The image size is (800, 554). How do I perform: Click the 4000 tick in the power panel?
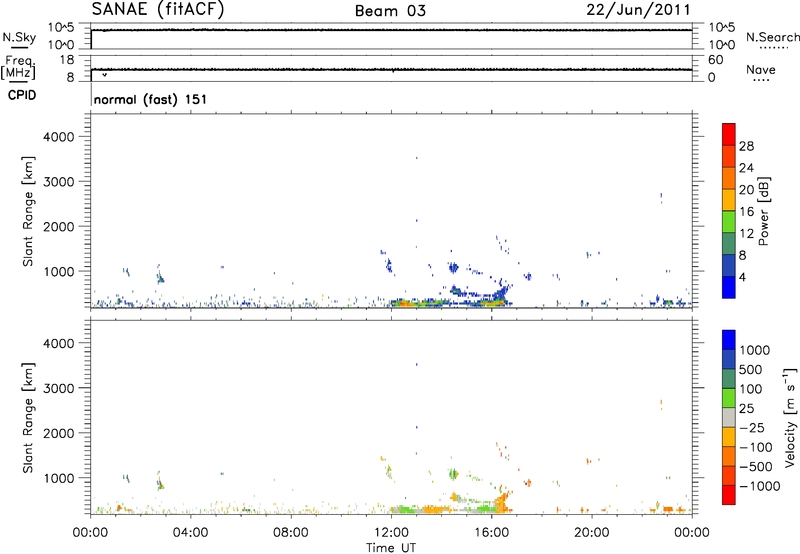pyautogui.click(x=59, y=137)
